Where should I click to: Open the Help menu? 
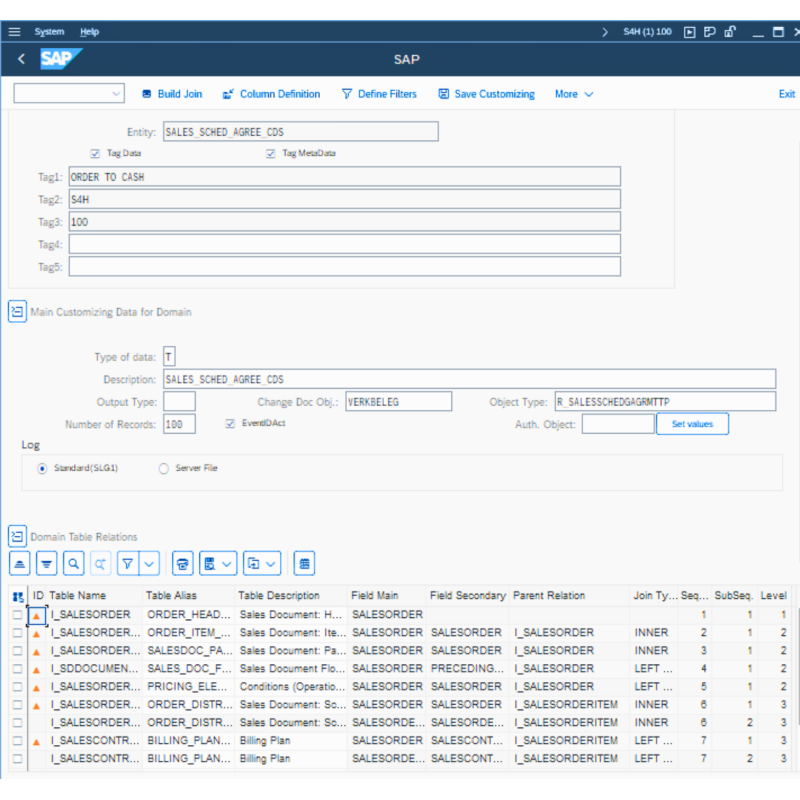click(x=89, y=31)
